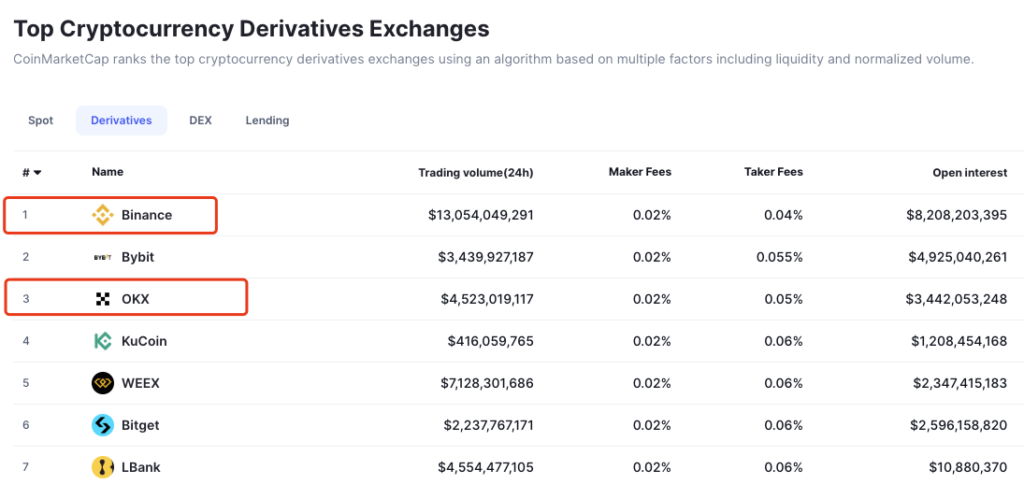1024x484 pixels.
Task: Open the Bitget exchange link
Action: (x=140, y=425)
